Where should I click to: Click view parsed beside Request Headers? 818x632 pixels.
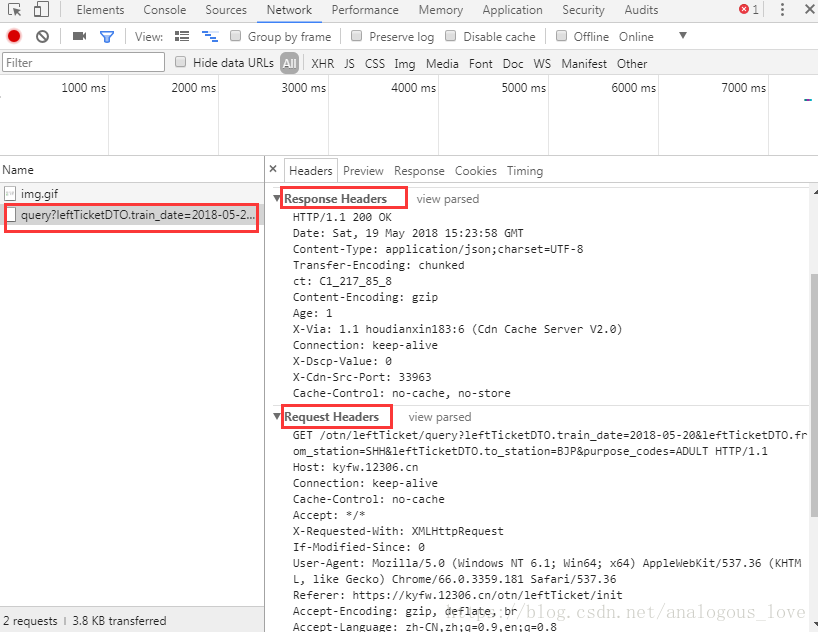(440, 417)
